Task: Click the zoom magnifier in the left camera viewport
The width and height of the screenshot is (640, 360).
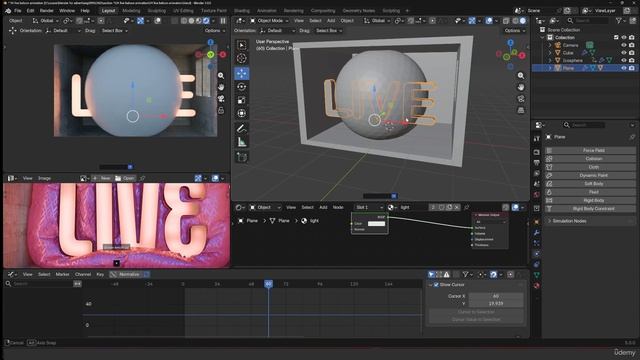Action: [x=221, y=76]
